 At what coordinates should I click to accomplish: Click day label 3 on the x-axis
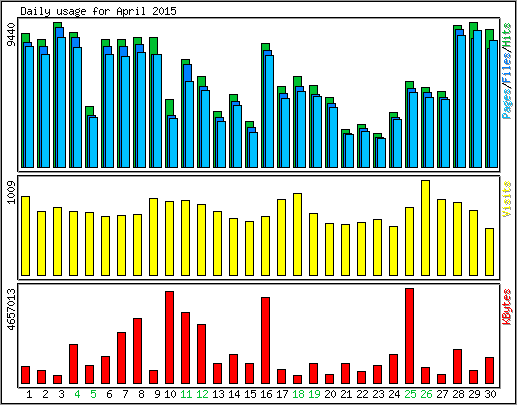[x=61, y=394]
